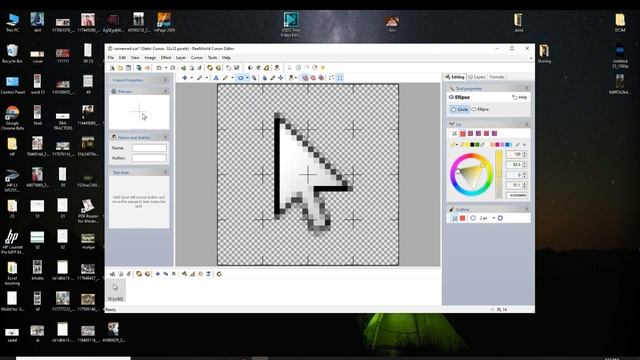This screenshot has height=360, width=640.
Task: Click the clock icon in main toolbar
Action: [298, 68]
